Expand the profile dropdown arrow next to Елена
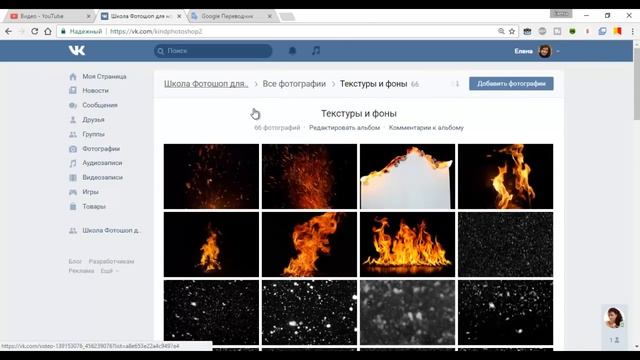This screenshot has width=640, height=360. coord(558,51)
